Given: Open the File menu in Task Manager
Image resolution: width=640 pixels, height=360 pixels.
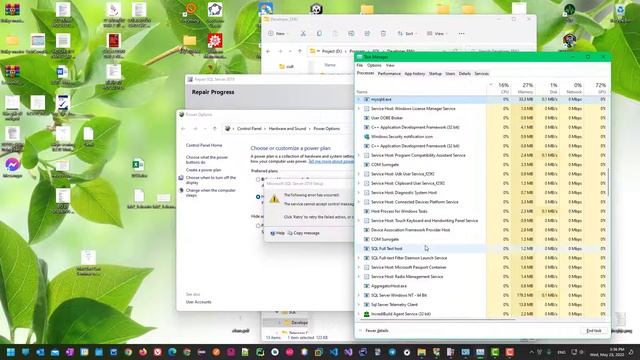Looking at the screenshot, I should tap(360, 65).
